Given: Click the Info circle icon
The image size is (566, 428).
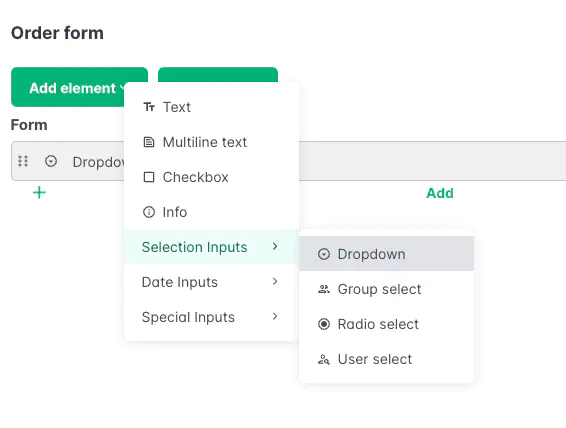Looking at the screenshot, I should [x=149, y=212].
